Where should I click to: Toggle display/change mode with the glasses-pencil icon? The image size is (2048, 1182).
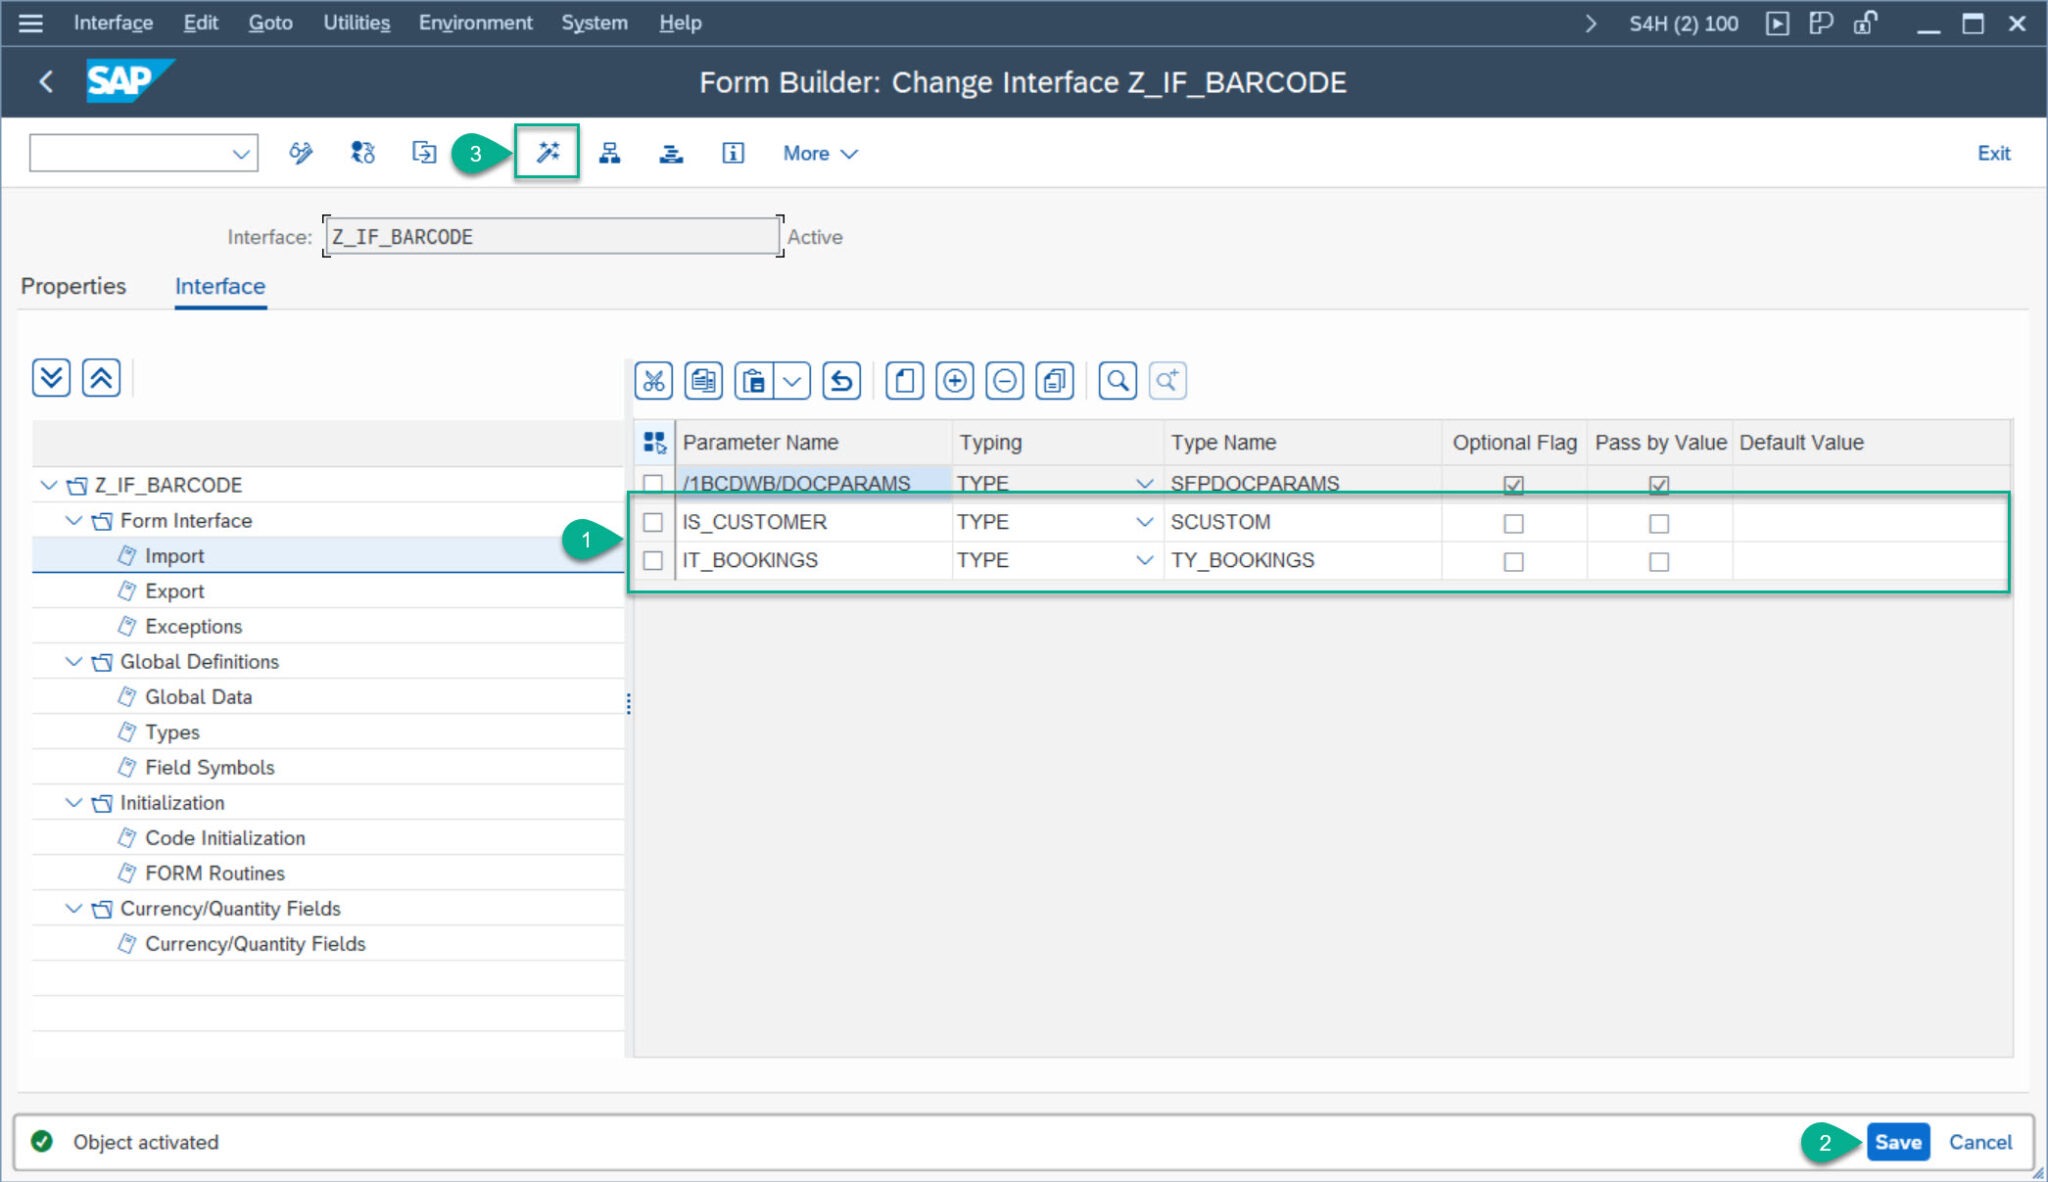coord(300,152)
